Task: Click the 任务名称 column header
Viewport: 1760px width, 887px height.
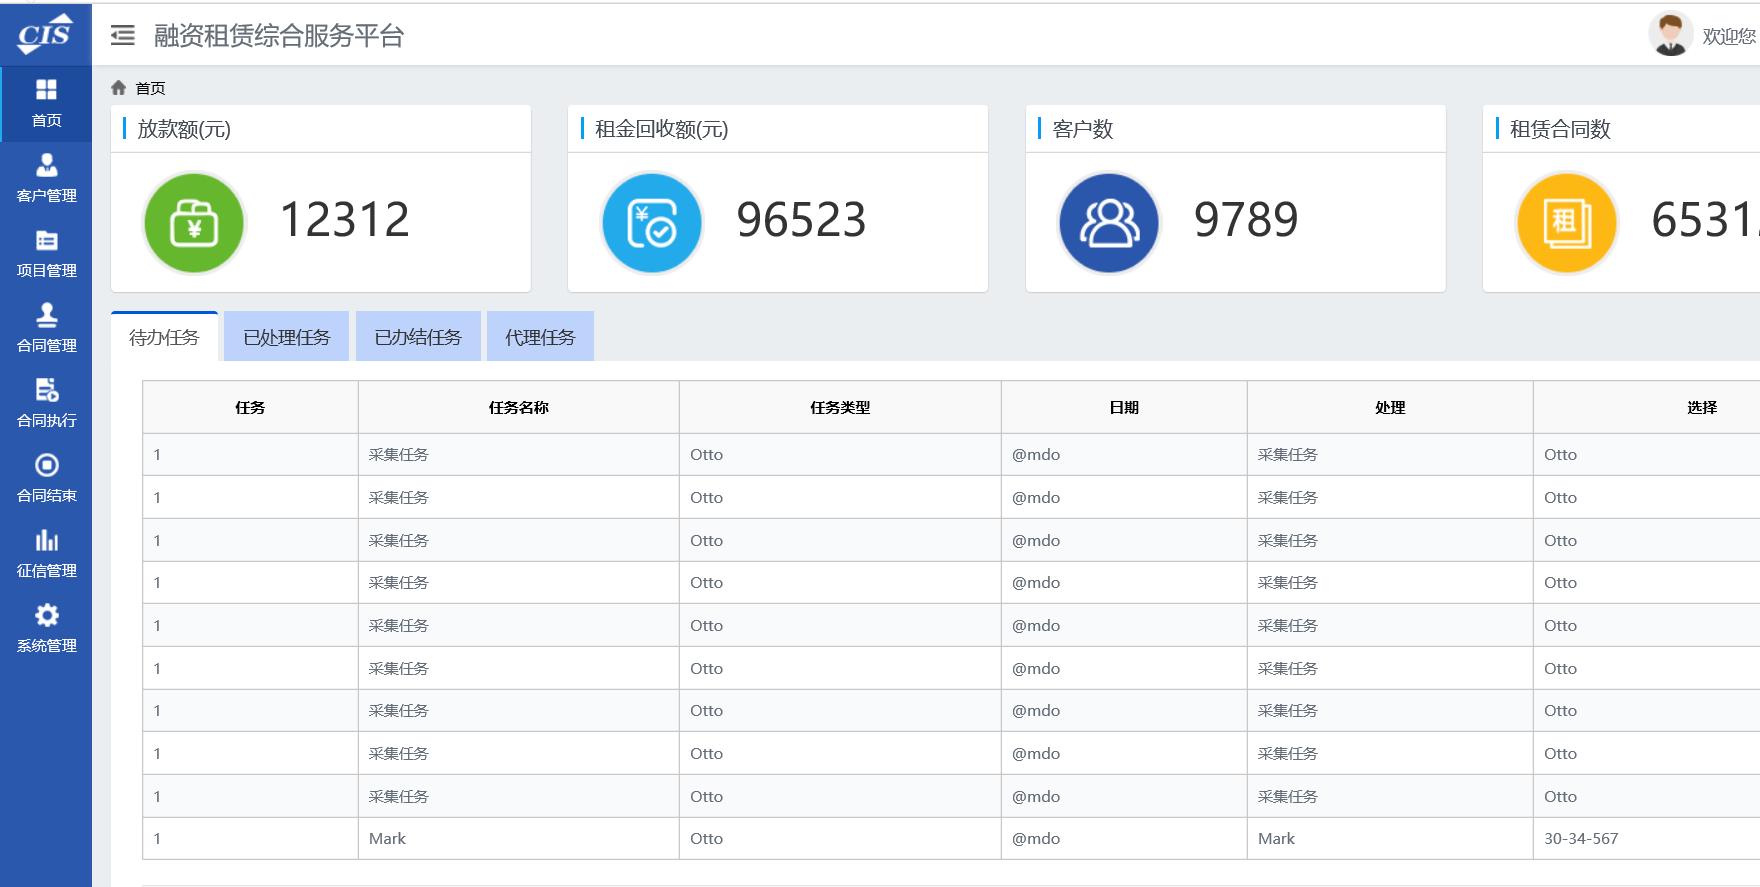Action: [x=518, y=407]
